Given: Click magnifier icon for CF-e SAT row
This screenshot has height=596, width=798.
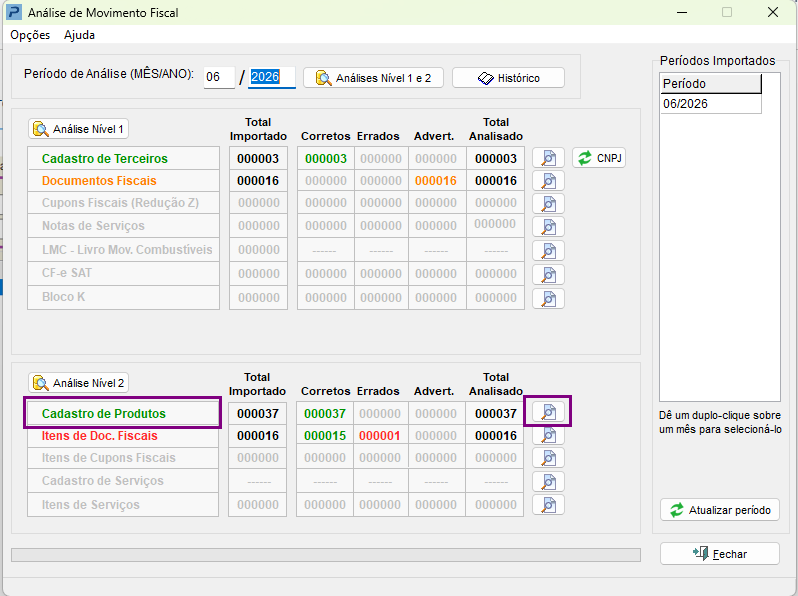Looking at the screenshot, I should [x=548, y=274].
